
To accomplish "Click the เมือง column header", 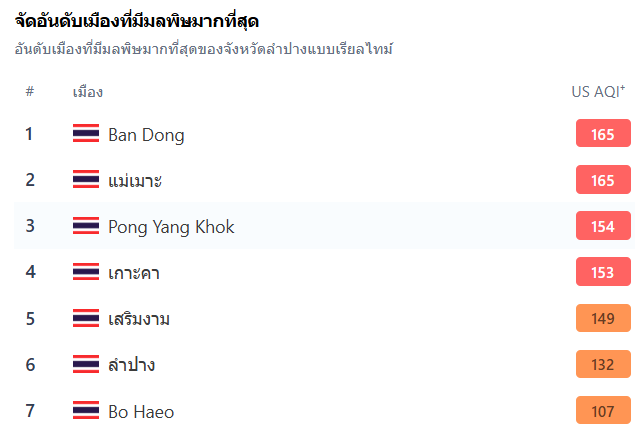I will [x=87, y=92].
